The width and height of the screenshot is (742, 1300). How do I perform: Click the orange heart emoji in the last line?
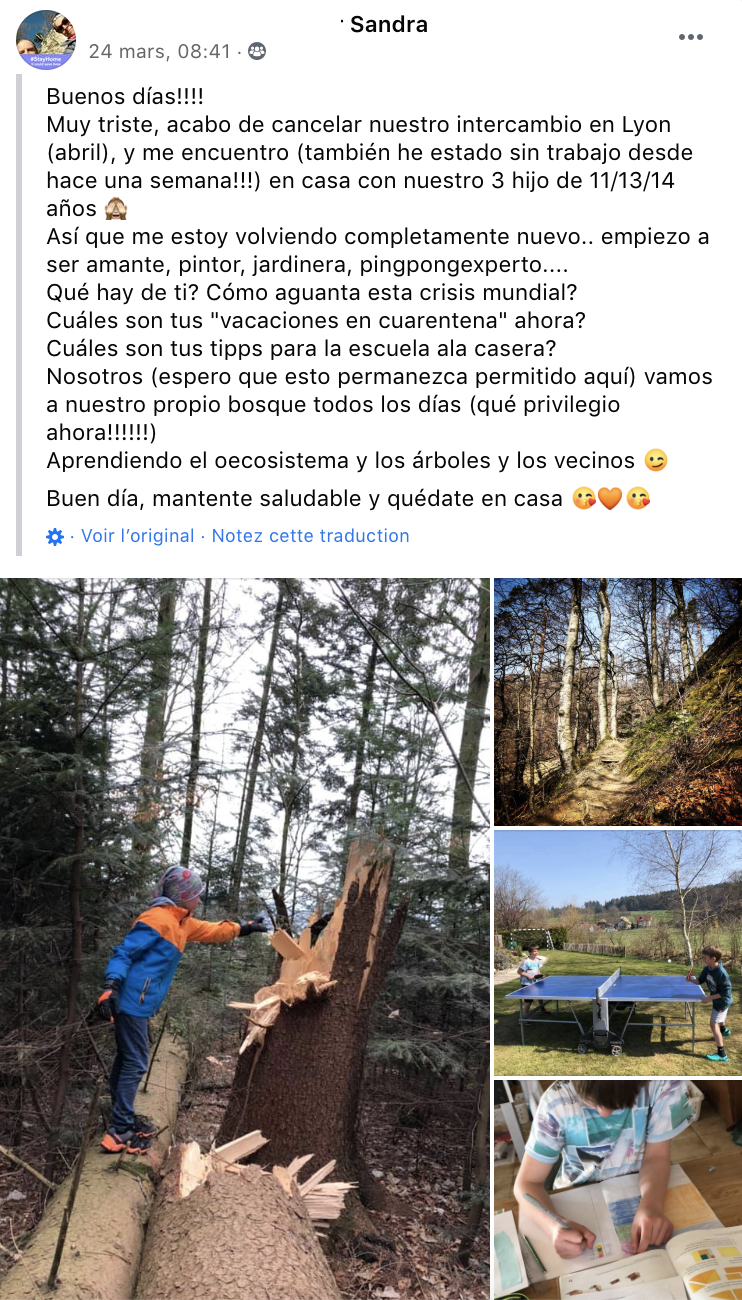point(611,499)
